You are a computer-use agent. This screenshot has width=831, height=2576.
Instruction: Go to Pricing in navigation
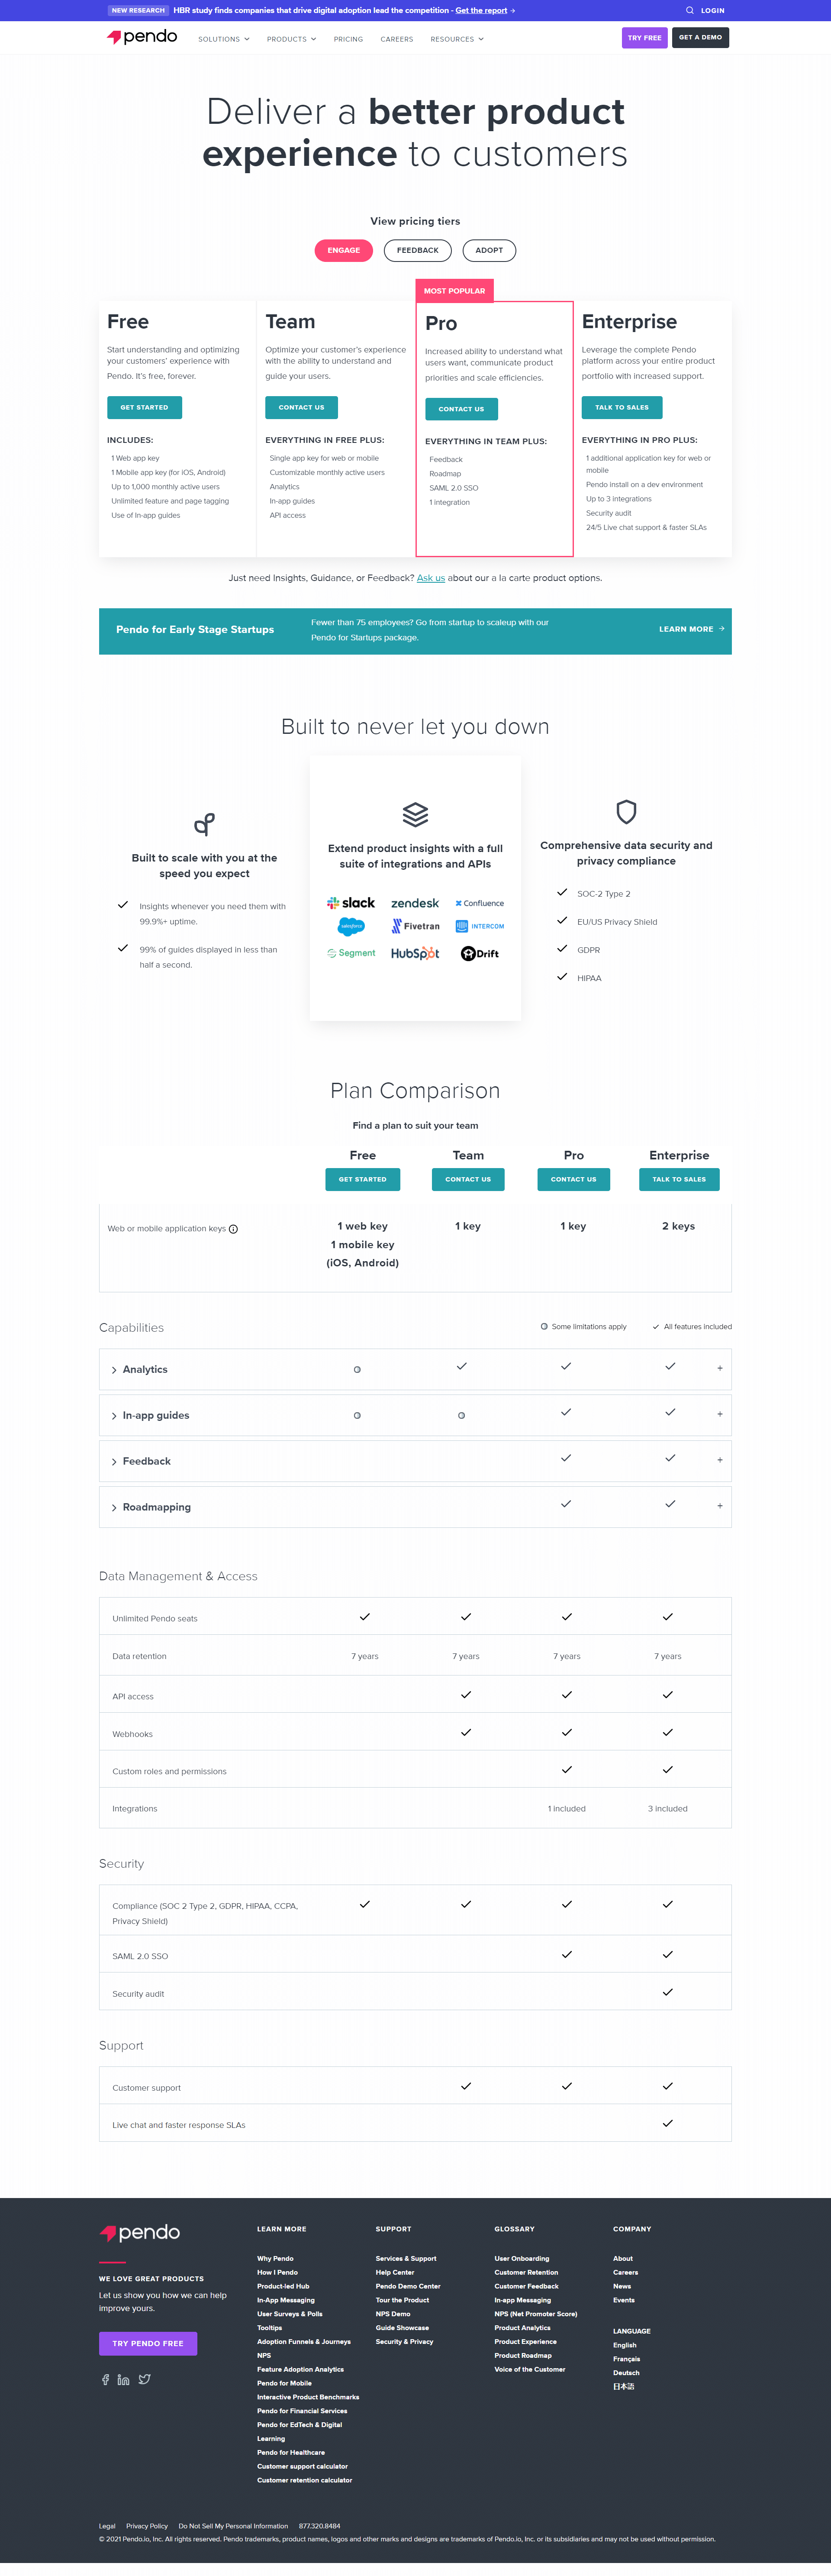[x=348, y=39]
